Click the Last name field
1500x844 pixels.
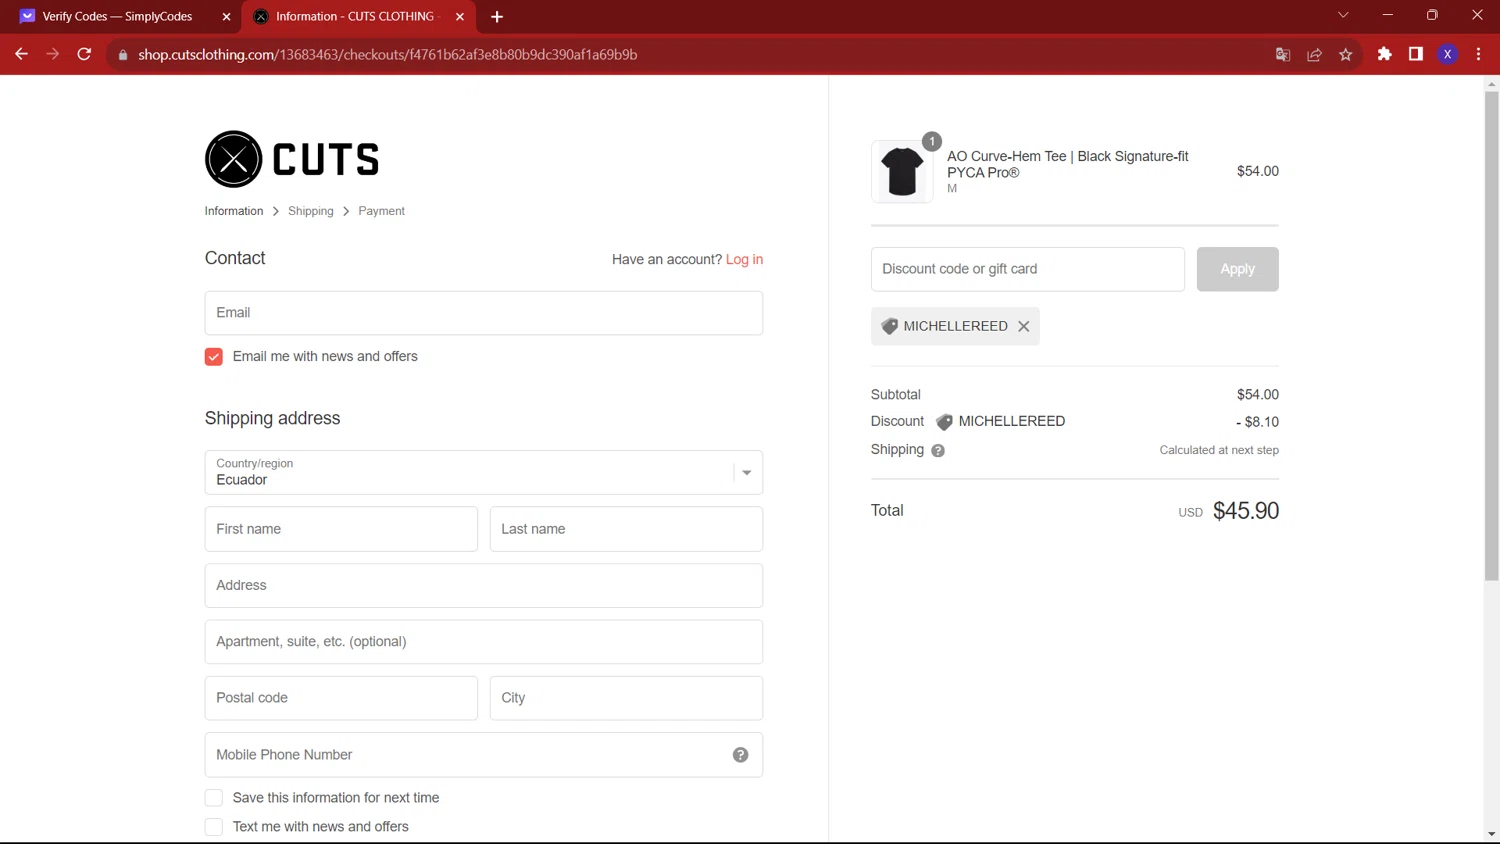626,529
